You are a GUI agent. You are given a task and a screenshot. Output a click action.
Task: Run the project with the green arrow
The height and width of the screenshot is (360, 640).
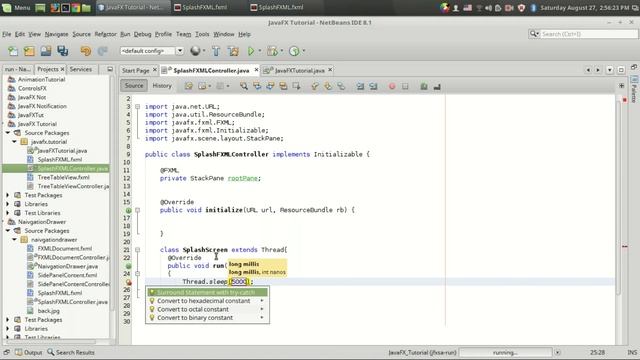pyautogui.click(x=251, y=51)
